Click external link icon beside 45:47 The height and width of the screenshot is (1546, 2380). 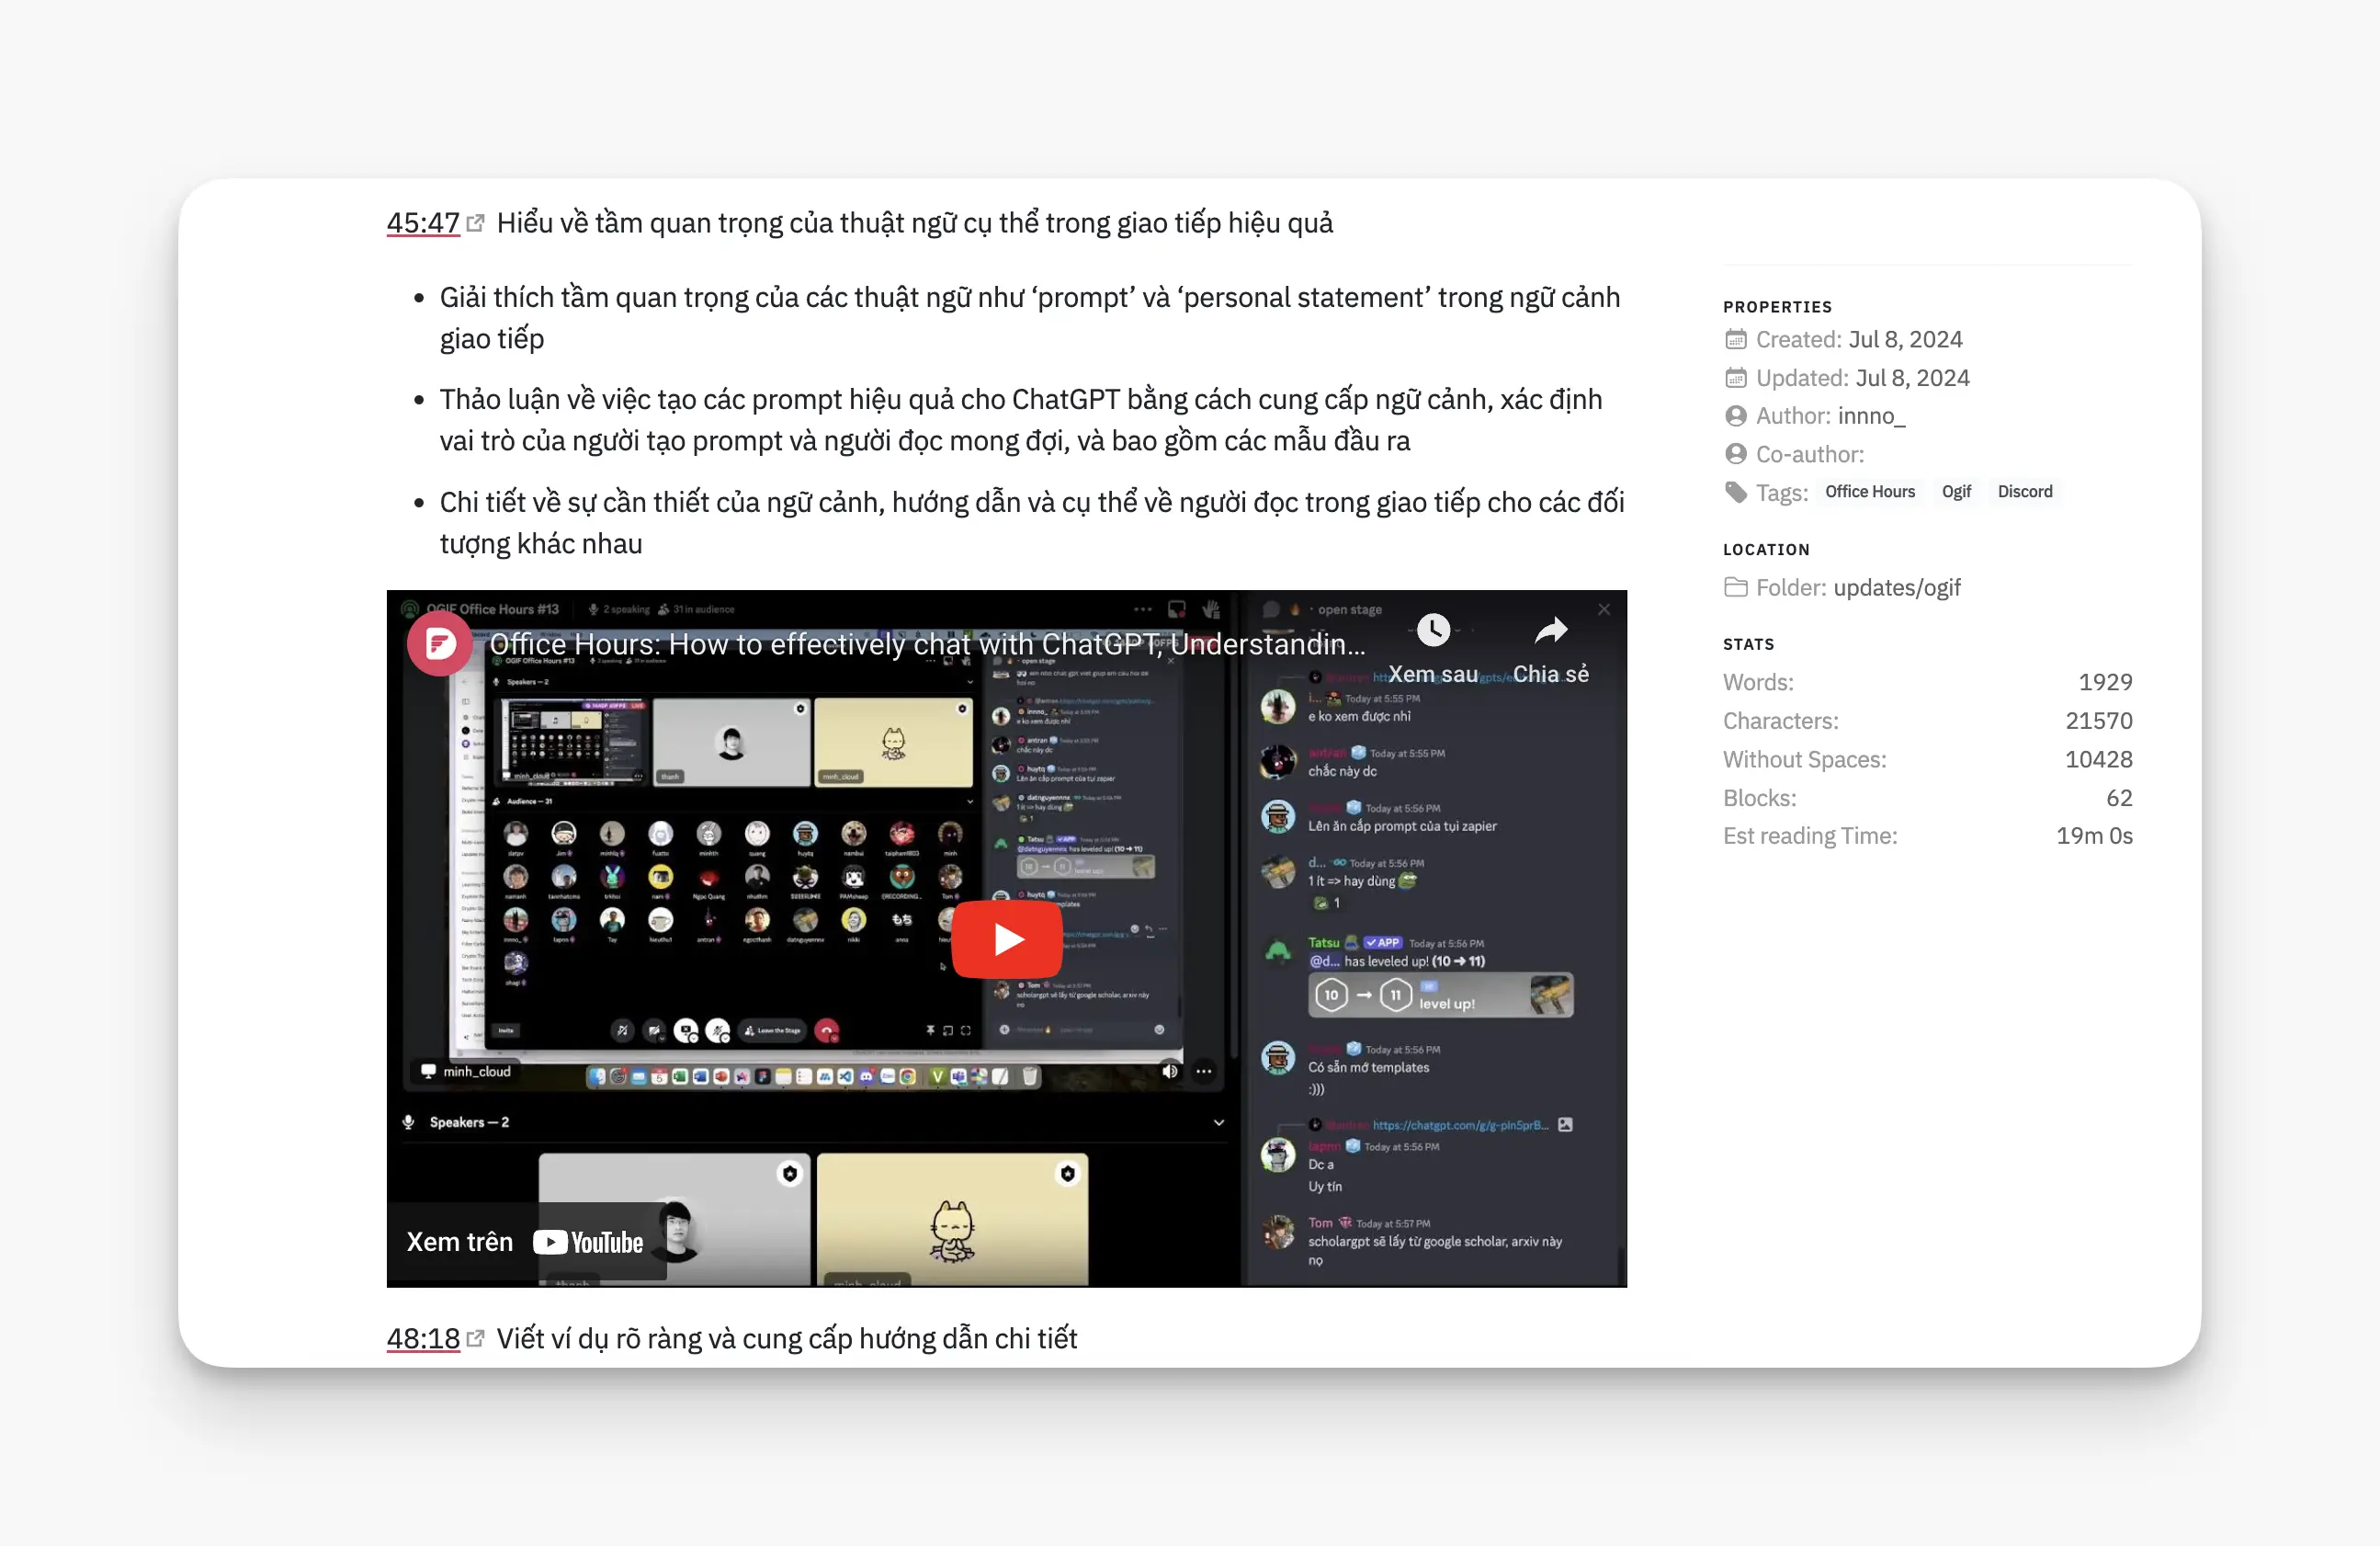click(x=476, y=223)
